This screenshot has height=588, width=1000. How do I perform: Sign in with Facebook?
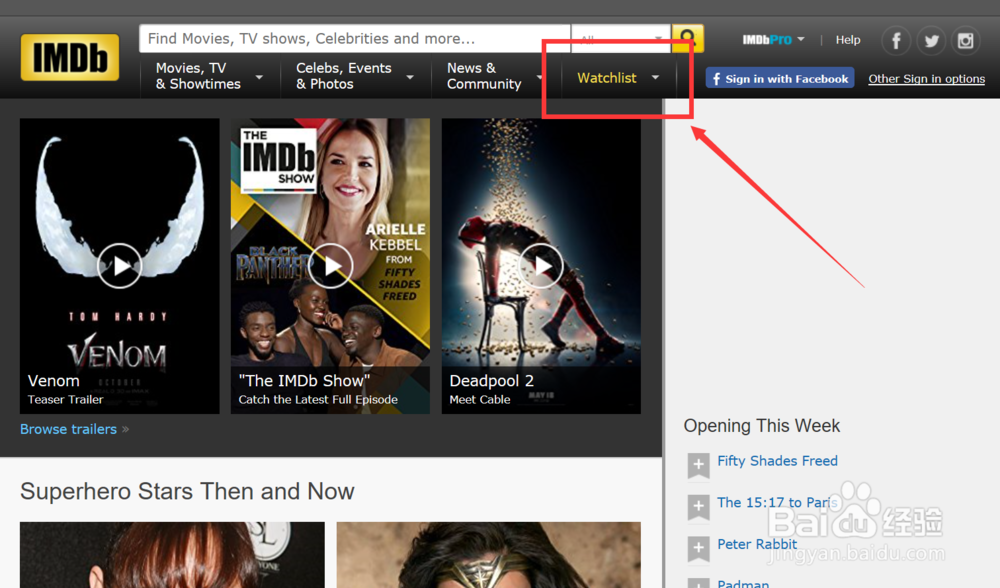point(779,78)
